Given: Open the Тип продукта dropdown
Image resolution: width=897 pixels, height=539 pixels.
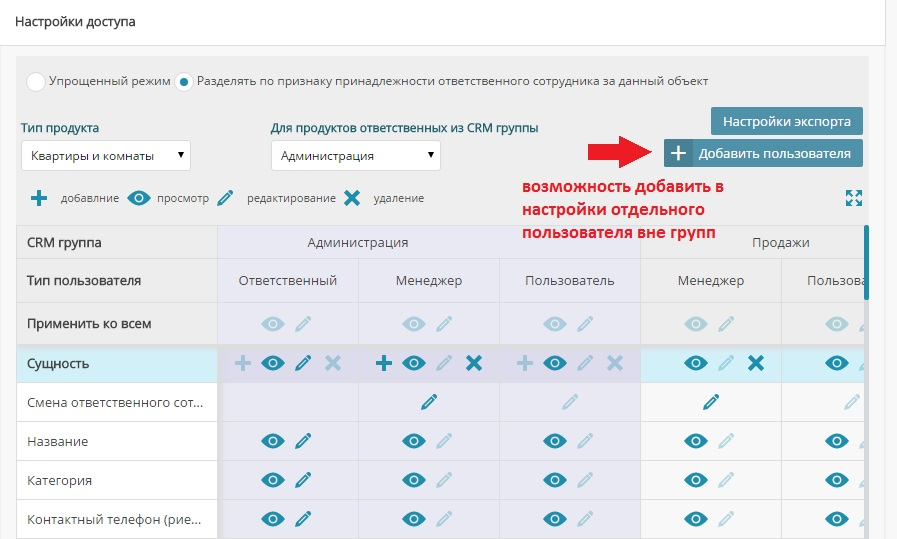Looking at the screenshot, I should click(x=105, y=155).
